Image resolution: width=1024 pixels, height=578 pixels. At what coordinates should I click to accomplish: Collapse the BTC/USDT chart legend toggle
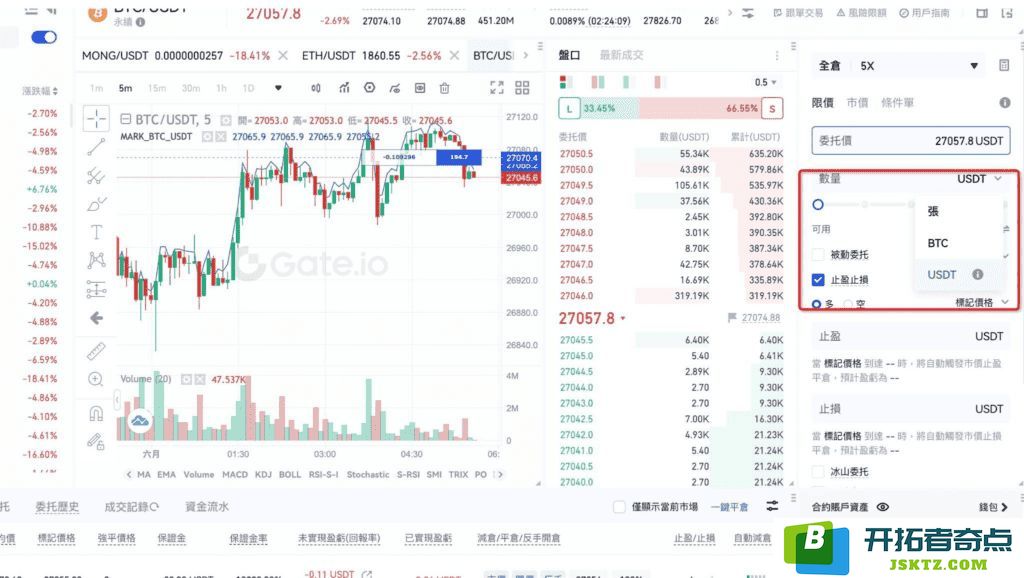(126, 119)
